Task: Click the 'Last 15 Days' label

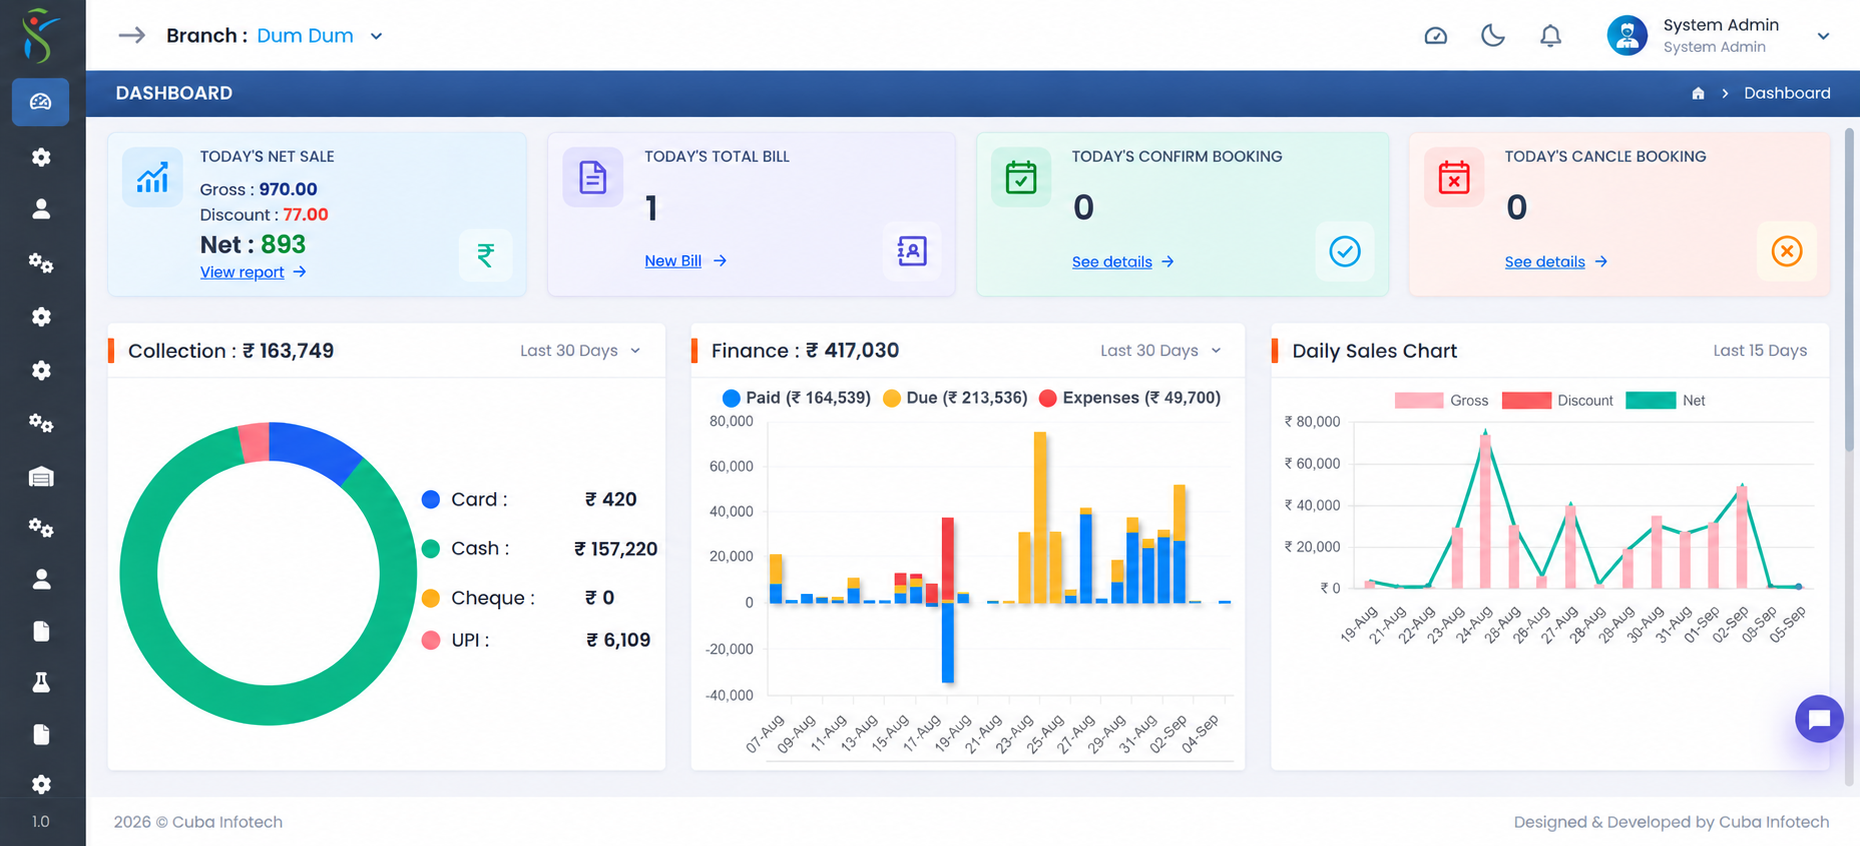Action: (1759, 351)
